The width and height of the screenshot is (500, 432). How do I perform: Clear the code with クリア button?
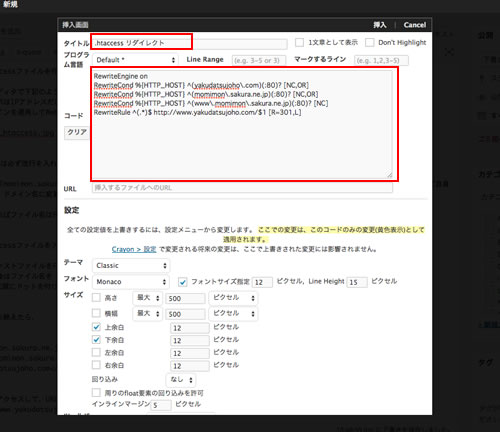[77, 132]
